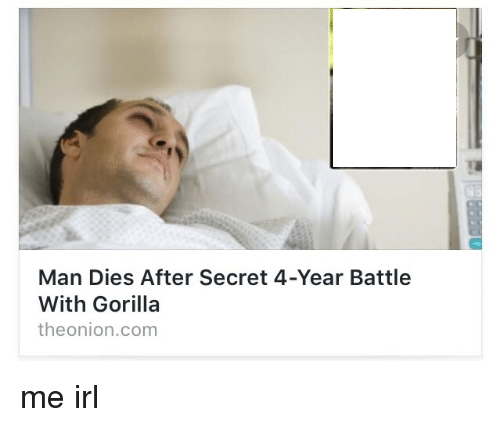Click the word 'Battle' in the headline

pos(380,277)
